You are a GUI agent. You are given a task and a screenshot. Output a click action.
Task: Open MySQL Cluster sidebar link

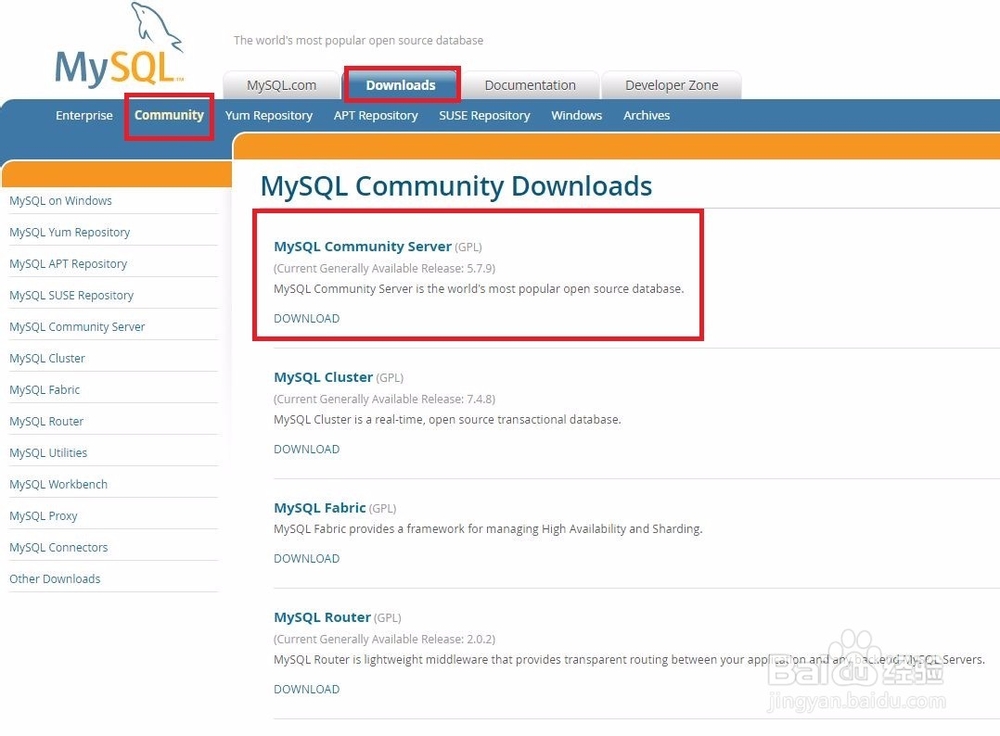(x=47, y=358)
